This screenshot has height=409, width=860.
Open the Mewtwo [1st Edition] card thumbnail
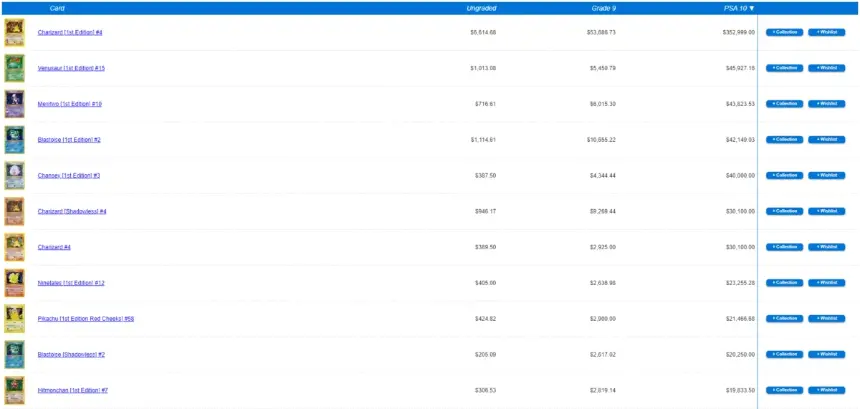pyautogui.click(x=14, y=104)
